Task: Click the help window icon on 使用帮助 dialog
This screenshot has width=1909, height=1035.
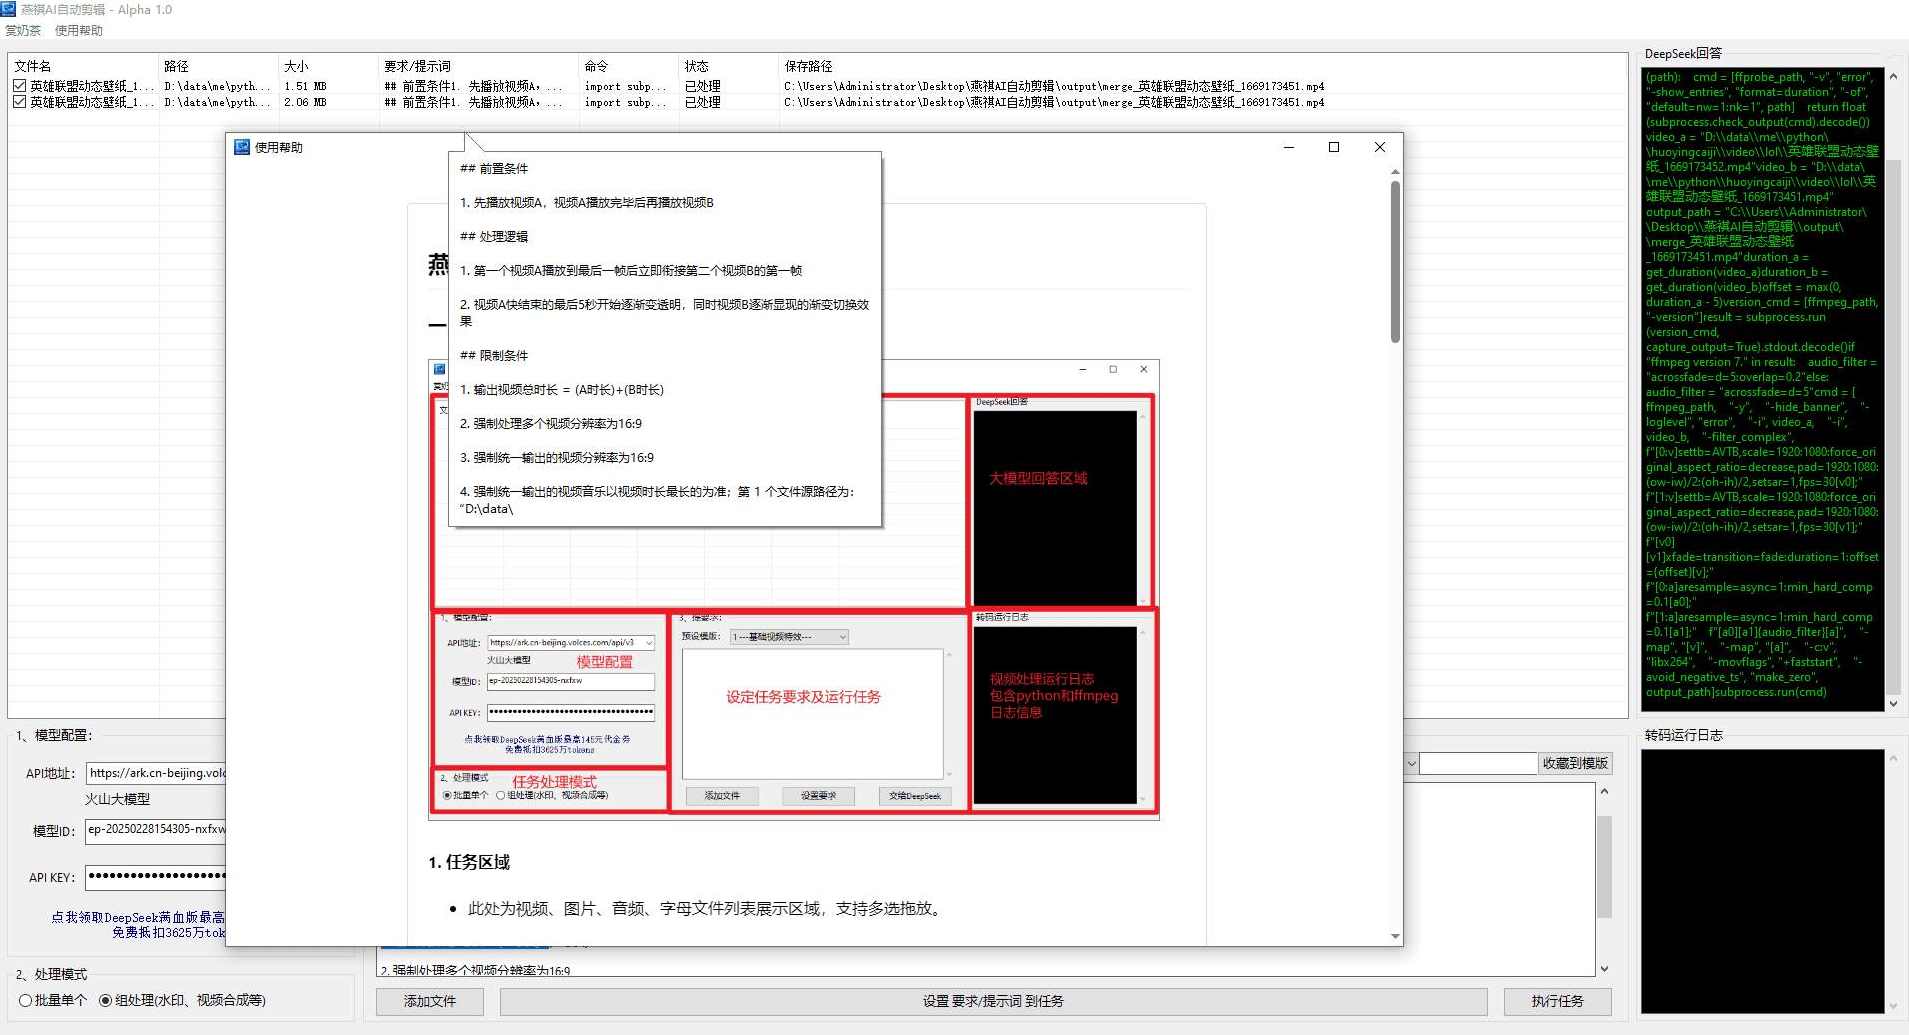Action: pyautogui.click(x=242, y=146)
